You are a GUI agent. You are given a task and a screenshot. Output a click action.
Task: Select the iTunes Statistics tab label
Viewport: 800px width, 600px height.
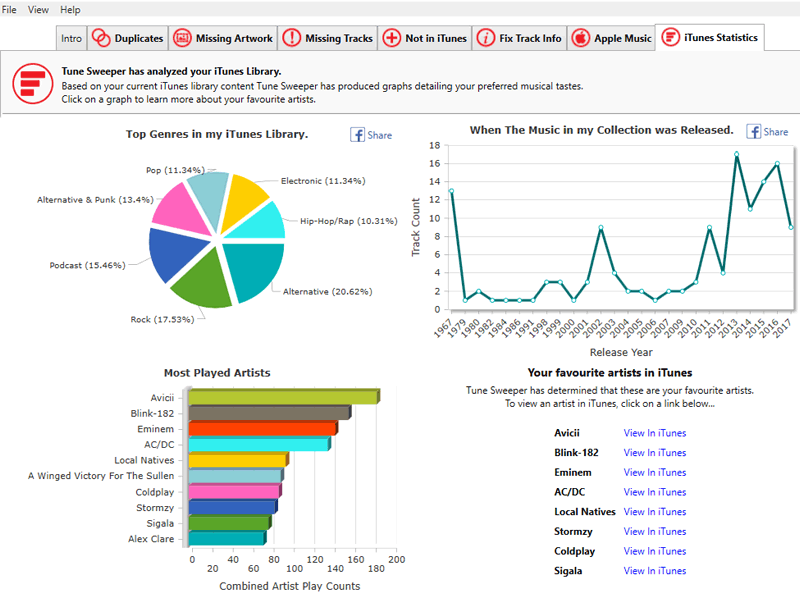coord(720,37)
